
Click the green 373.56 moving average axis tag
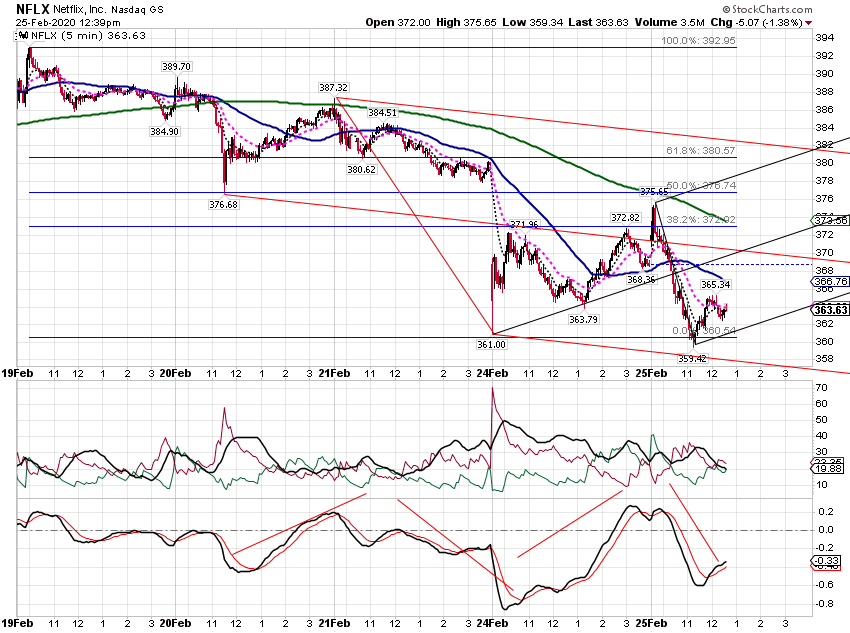tap(830, 220)
